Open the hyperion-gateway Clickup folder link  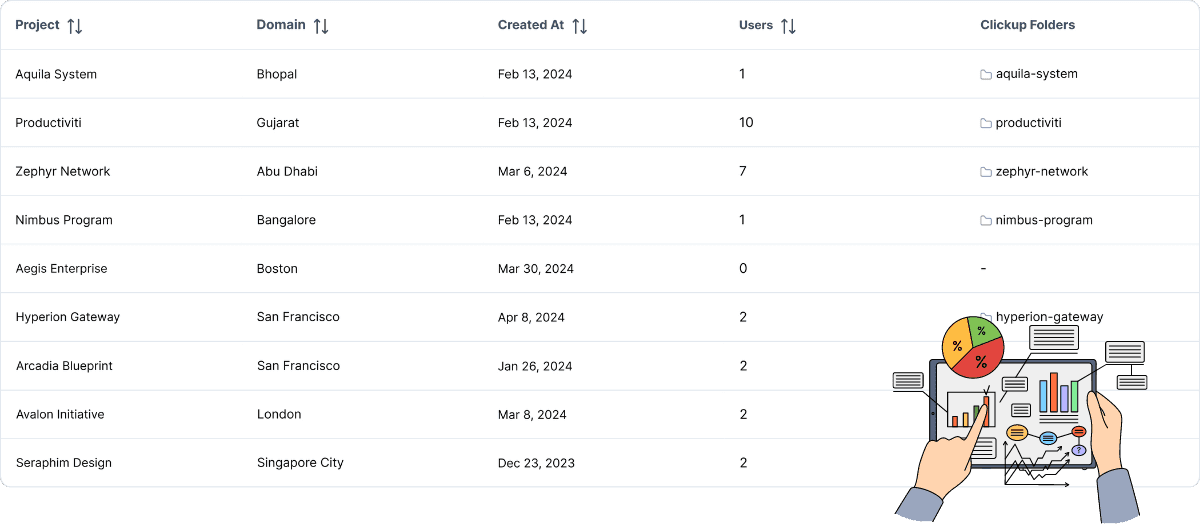coord(1049,317)
